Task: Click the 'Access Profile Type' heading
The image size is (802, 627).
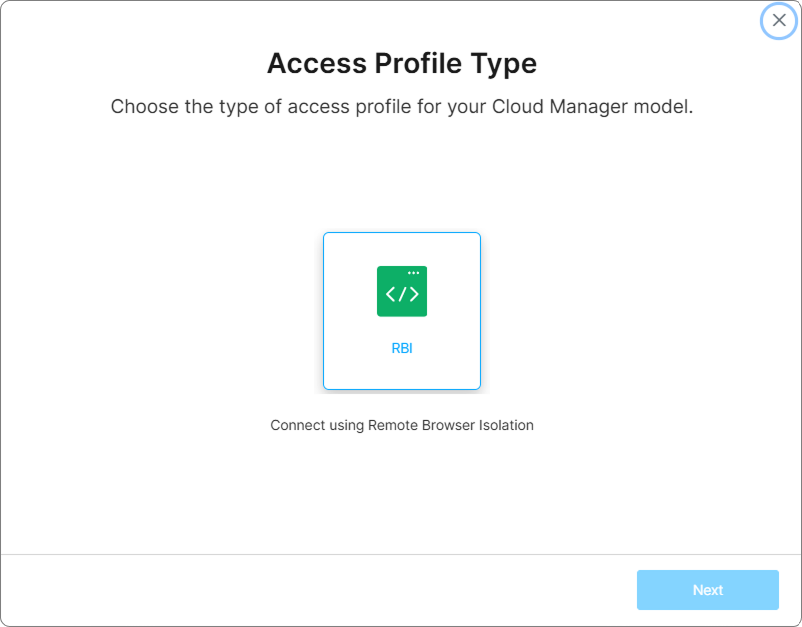Action: point(402,63)
